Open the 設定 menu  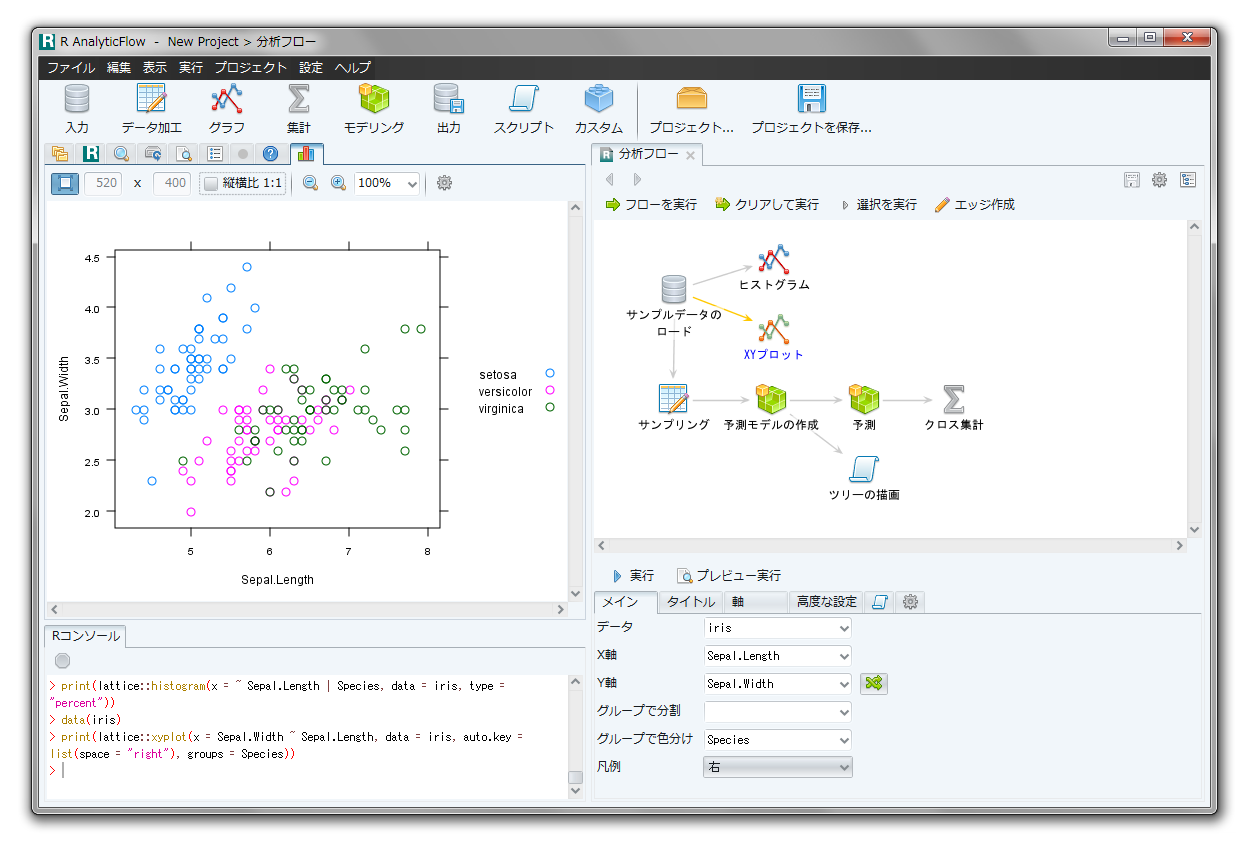click(311, 68)
